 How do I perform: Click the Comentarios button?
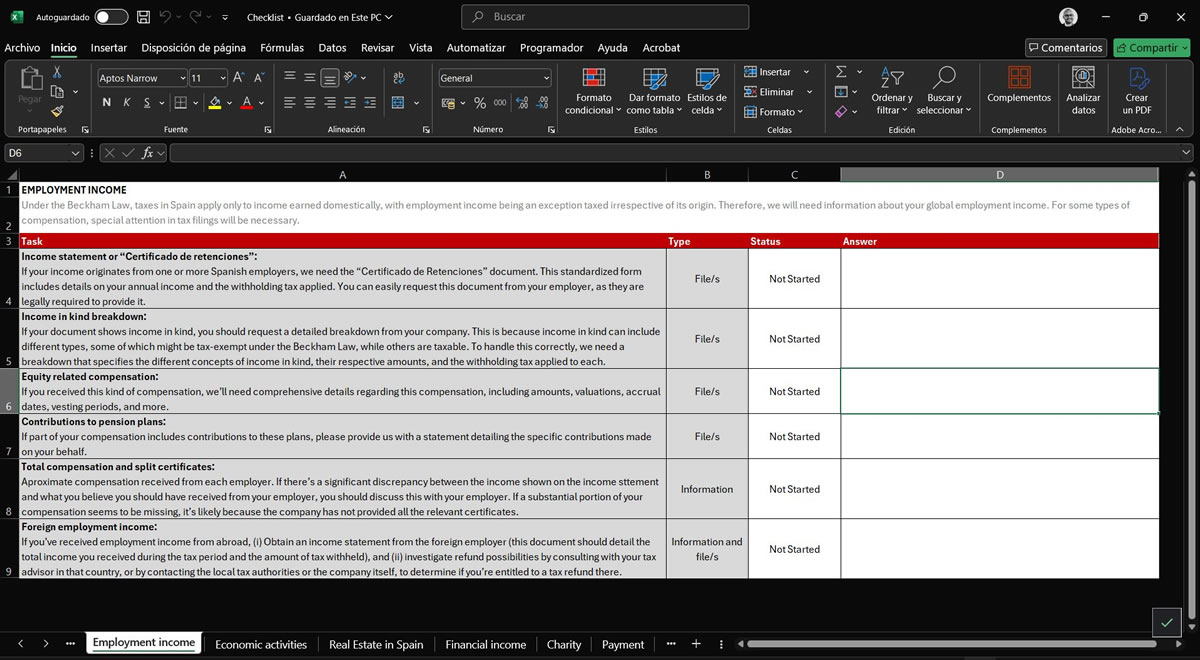click(x=1065, y=47)
